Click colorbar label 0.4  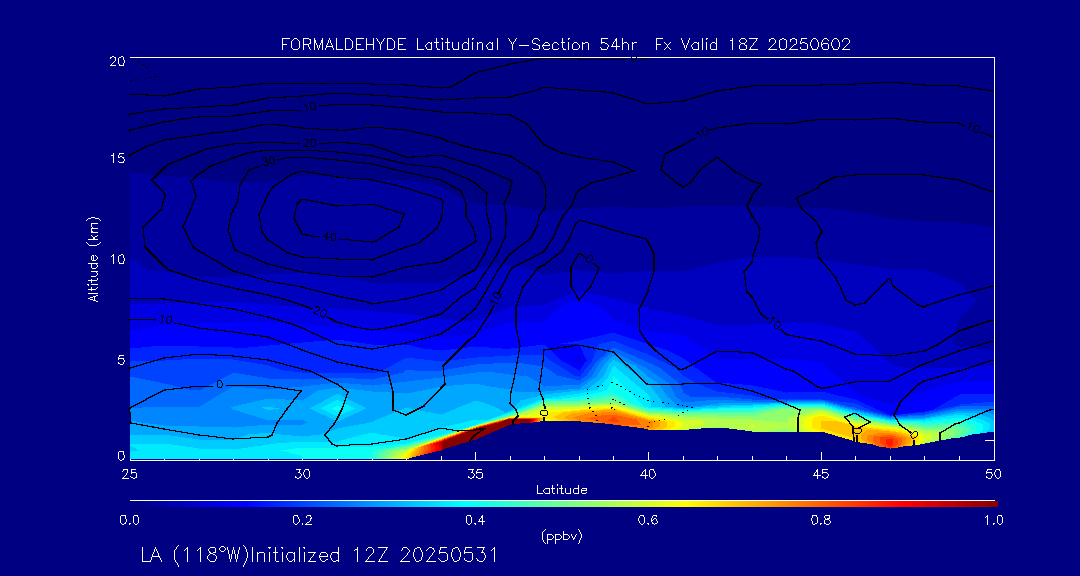(x=475, y=520)
